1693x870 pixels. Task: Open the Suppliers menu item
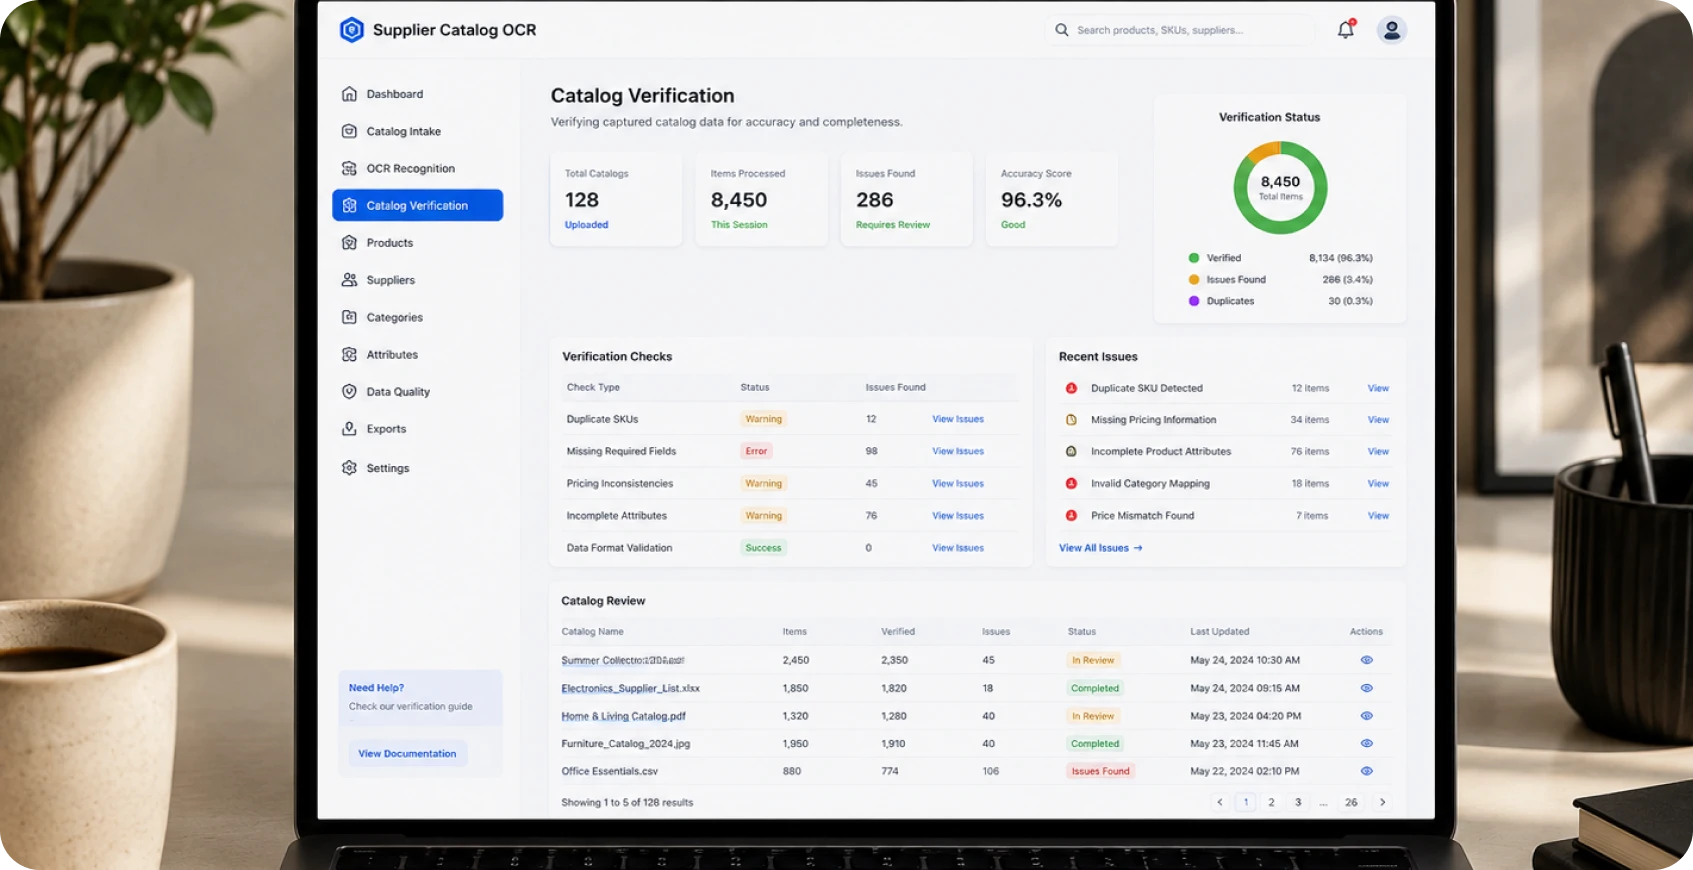(417, 280)
